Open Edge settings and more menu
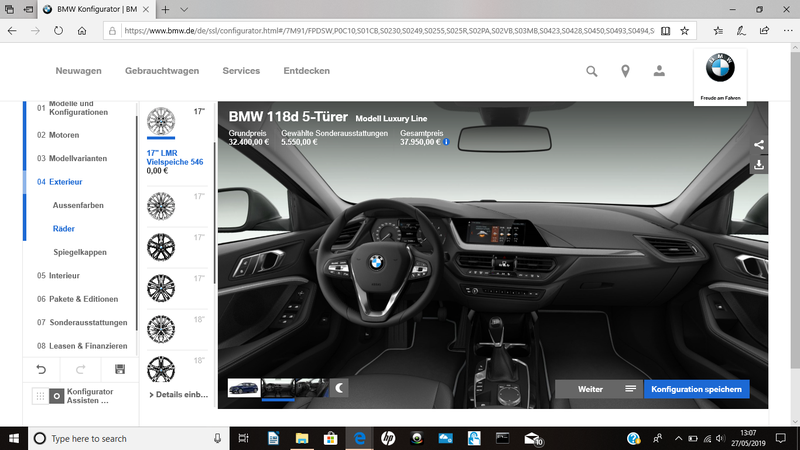Screen dimensions: 800x450 click(x=788, y=31)
